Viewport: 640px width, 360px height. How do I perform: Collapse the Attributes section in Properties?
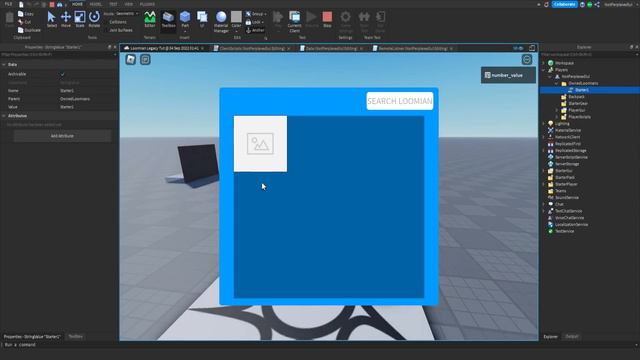tap(4, 116)
